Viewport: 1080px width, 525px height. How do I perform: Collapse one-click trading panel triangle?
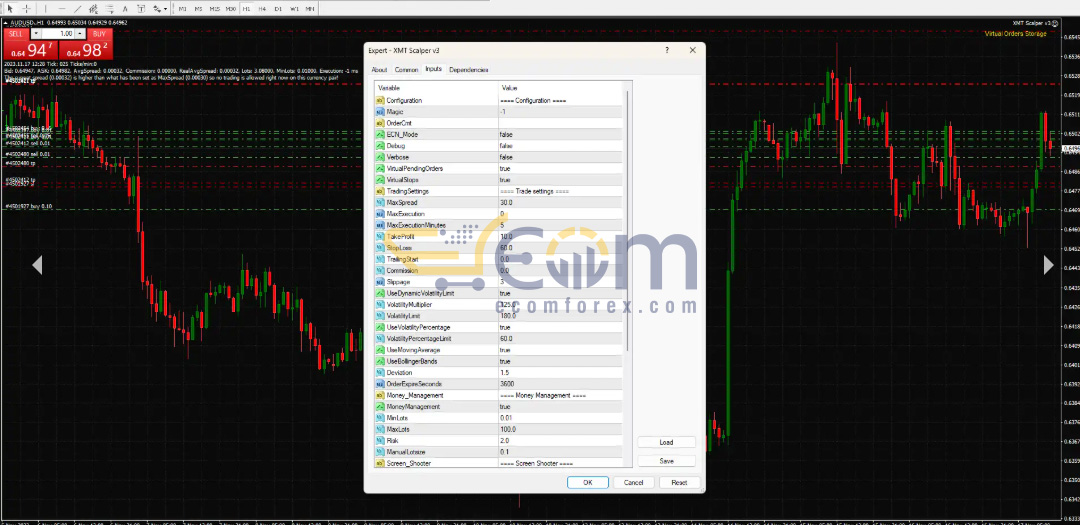pyautogui.click(x=7, y=22)
